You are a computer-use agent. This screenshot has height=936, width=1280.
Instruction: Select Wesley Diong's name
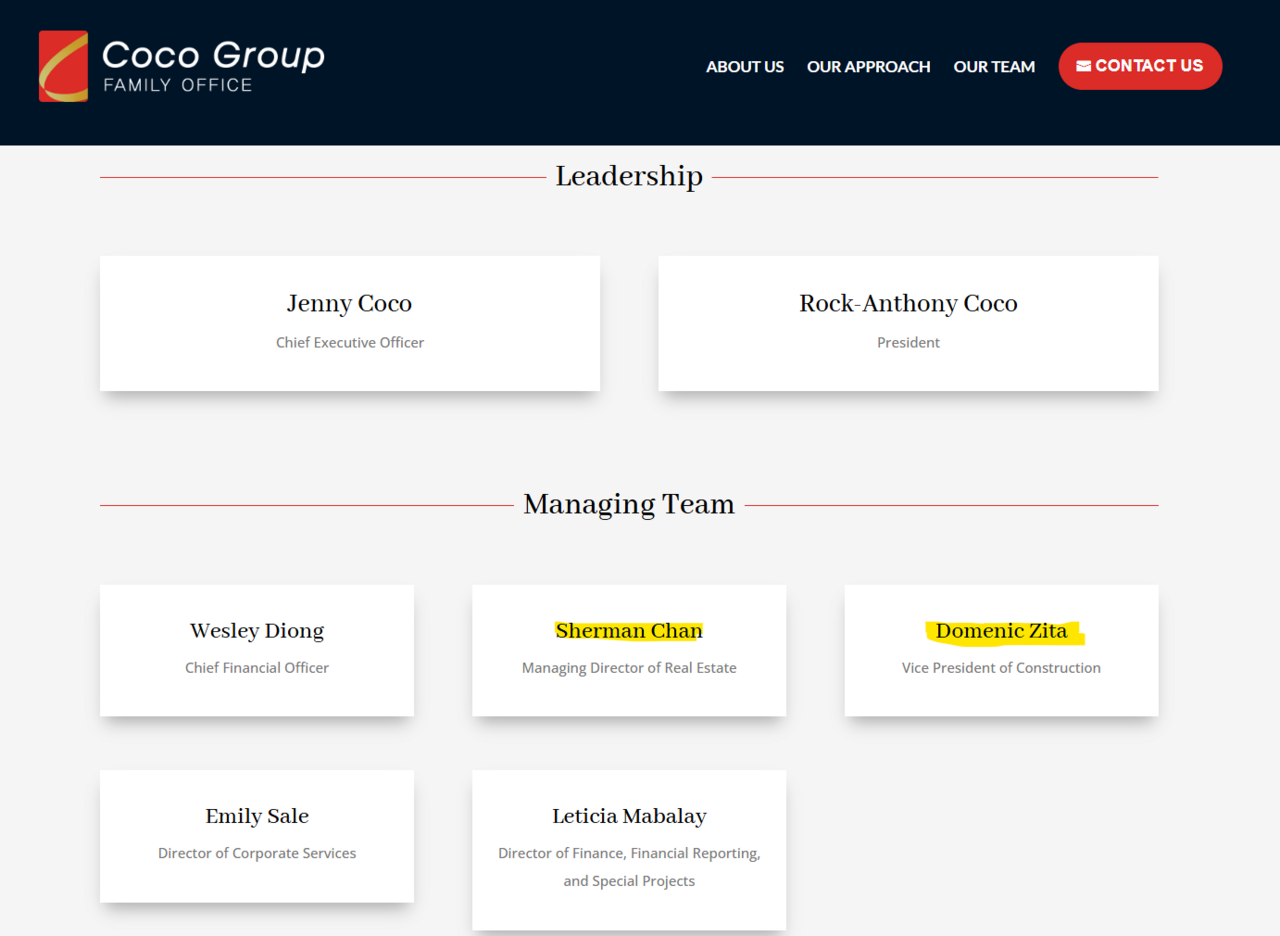[257, 631]
